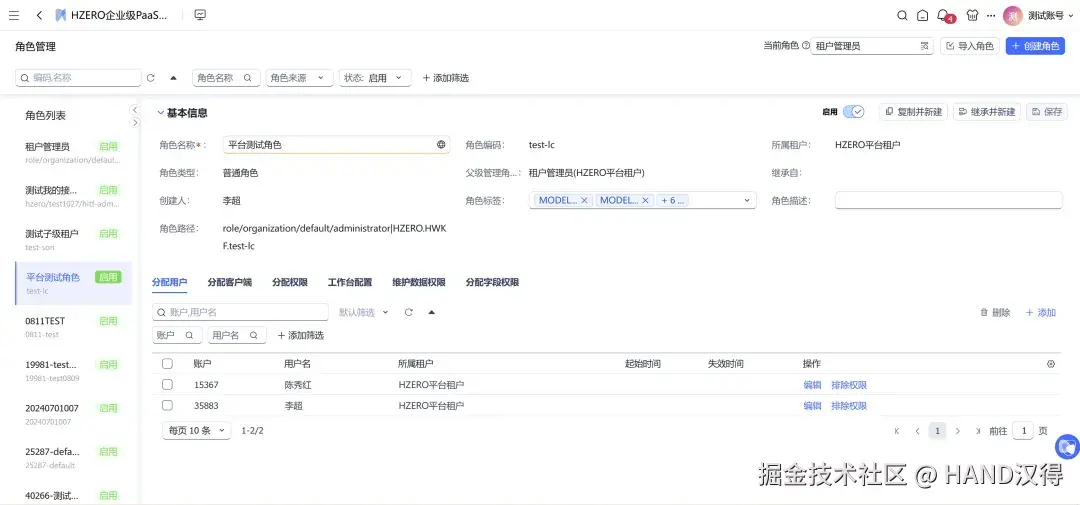Click the 复制并新建 button
Screen dimensions: 1080x505
pos(914,112)
